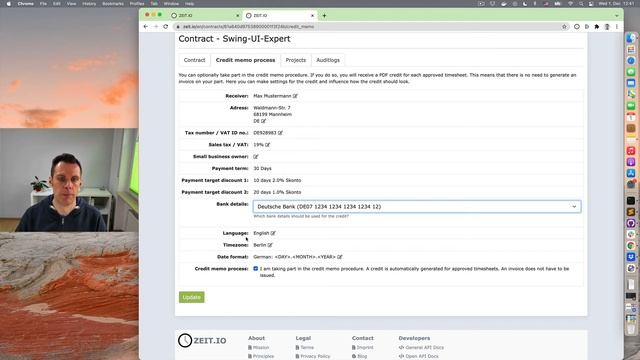Open the Window menu

point(171,4)
